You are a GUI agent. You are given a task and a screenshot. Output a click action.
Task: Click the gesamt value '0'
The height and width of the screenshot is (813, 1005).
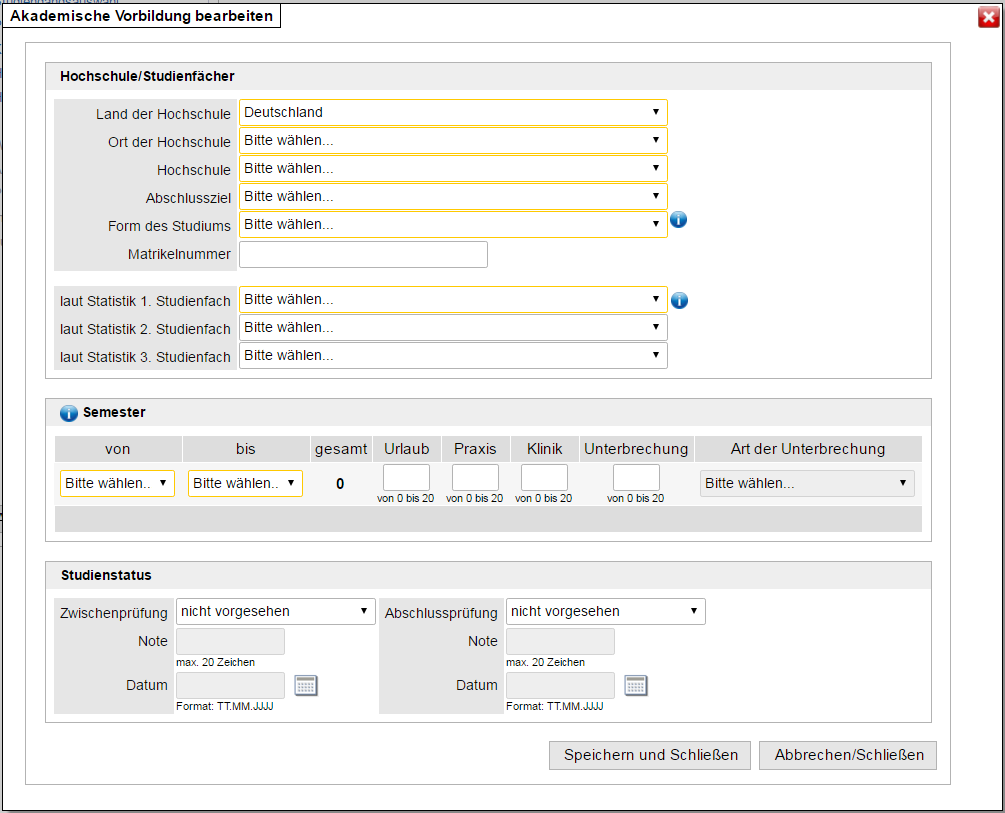click(340, 484)
